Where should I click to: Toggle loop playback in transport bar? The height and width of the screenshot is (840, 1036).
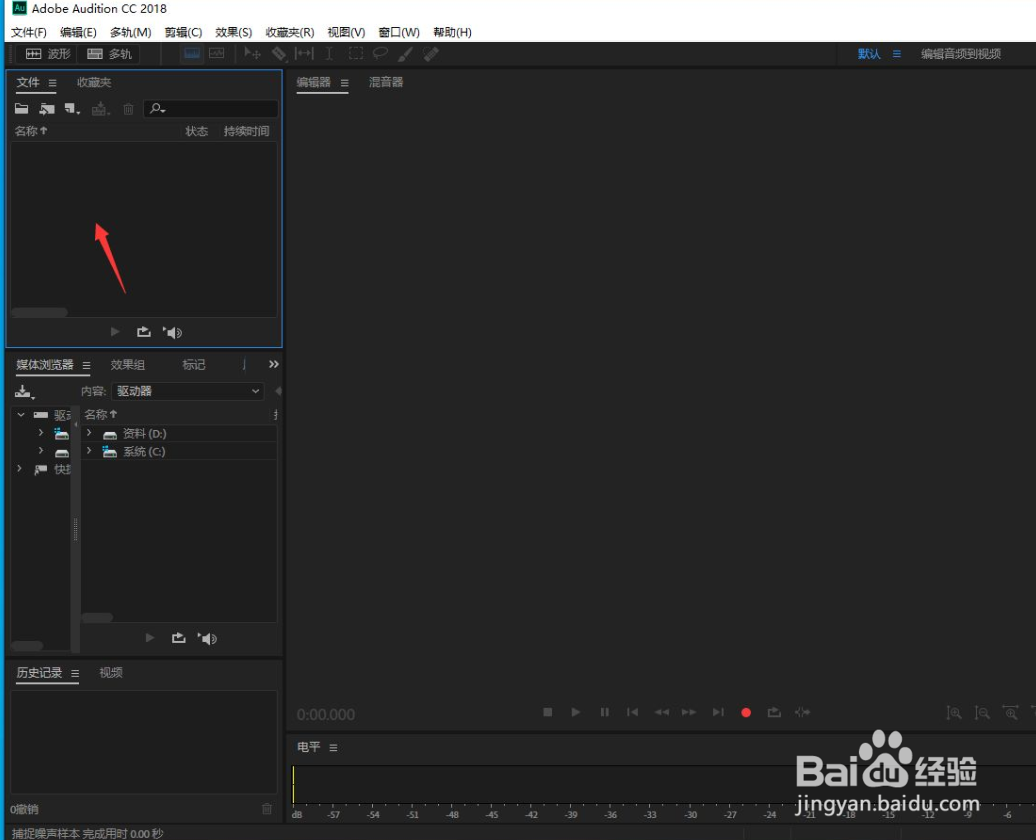[x=774, y=712]
